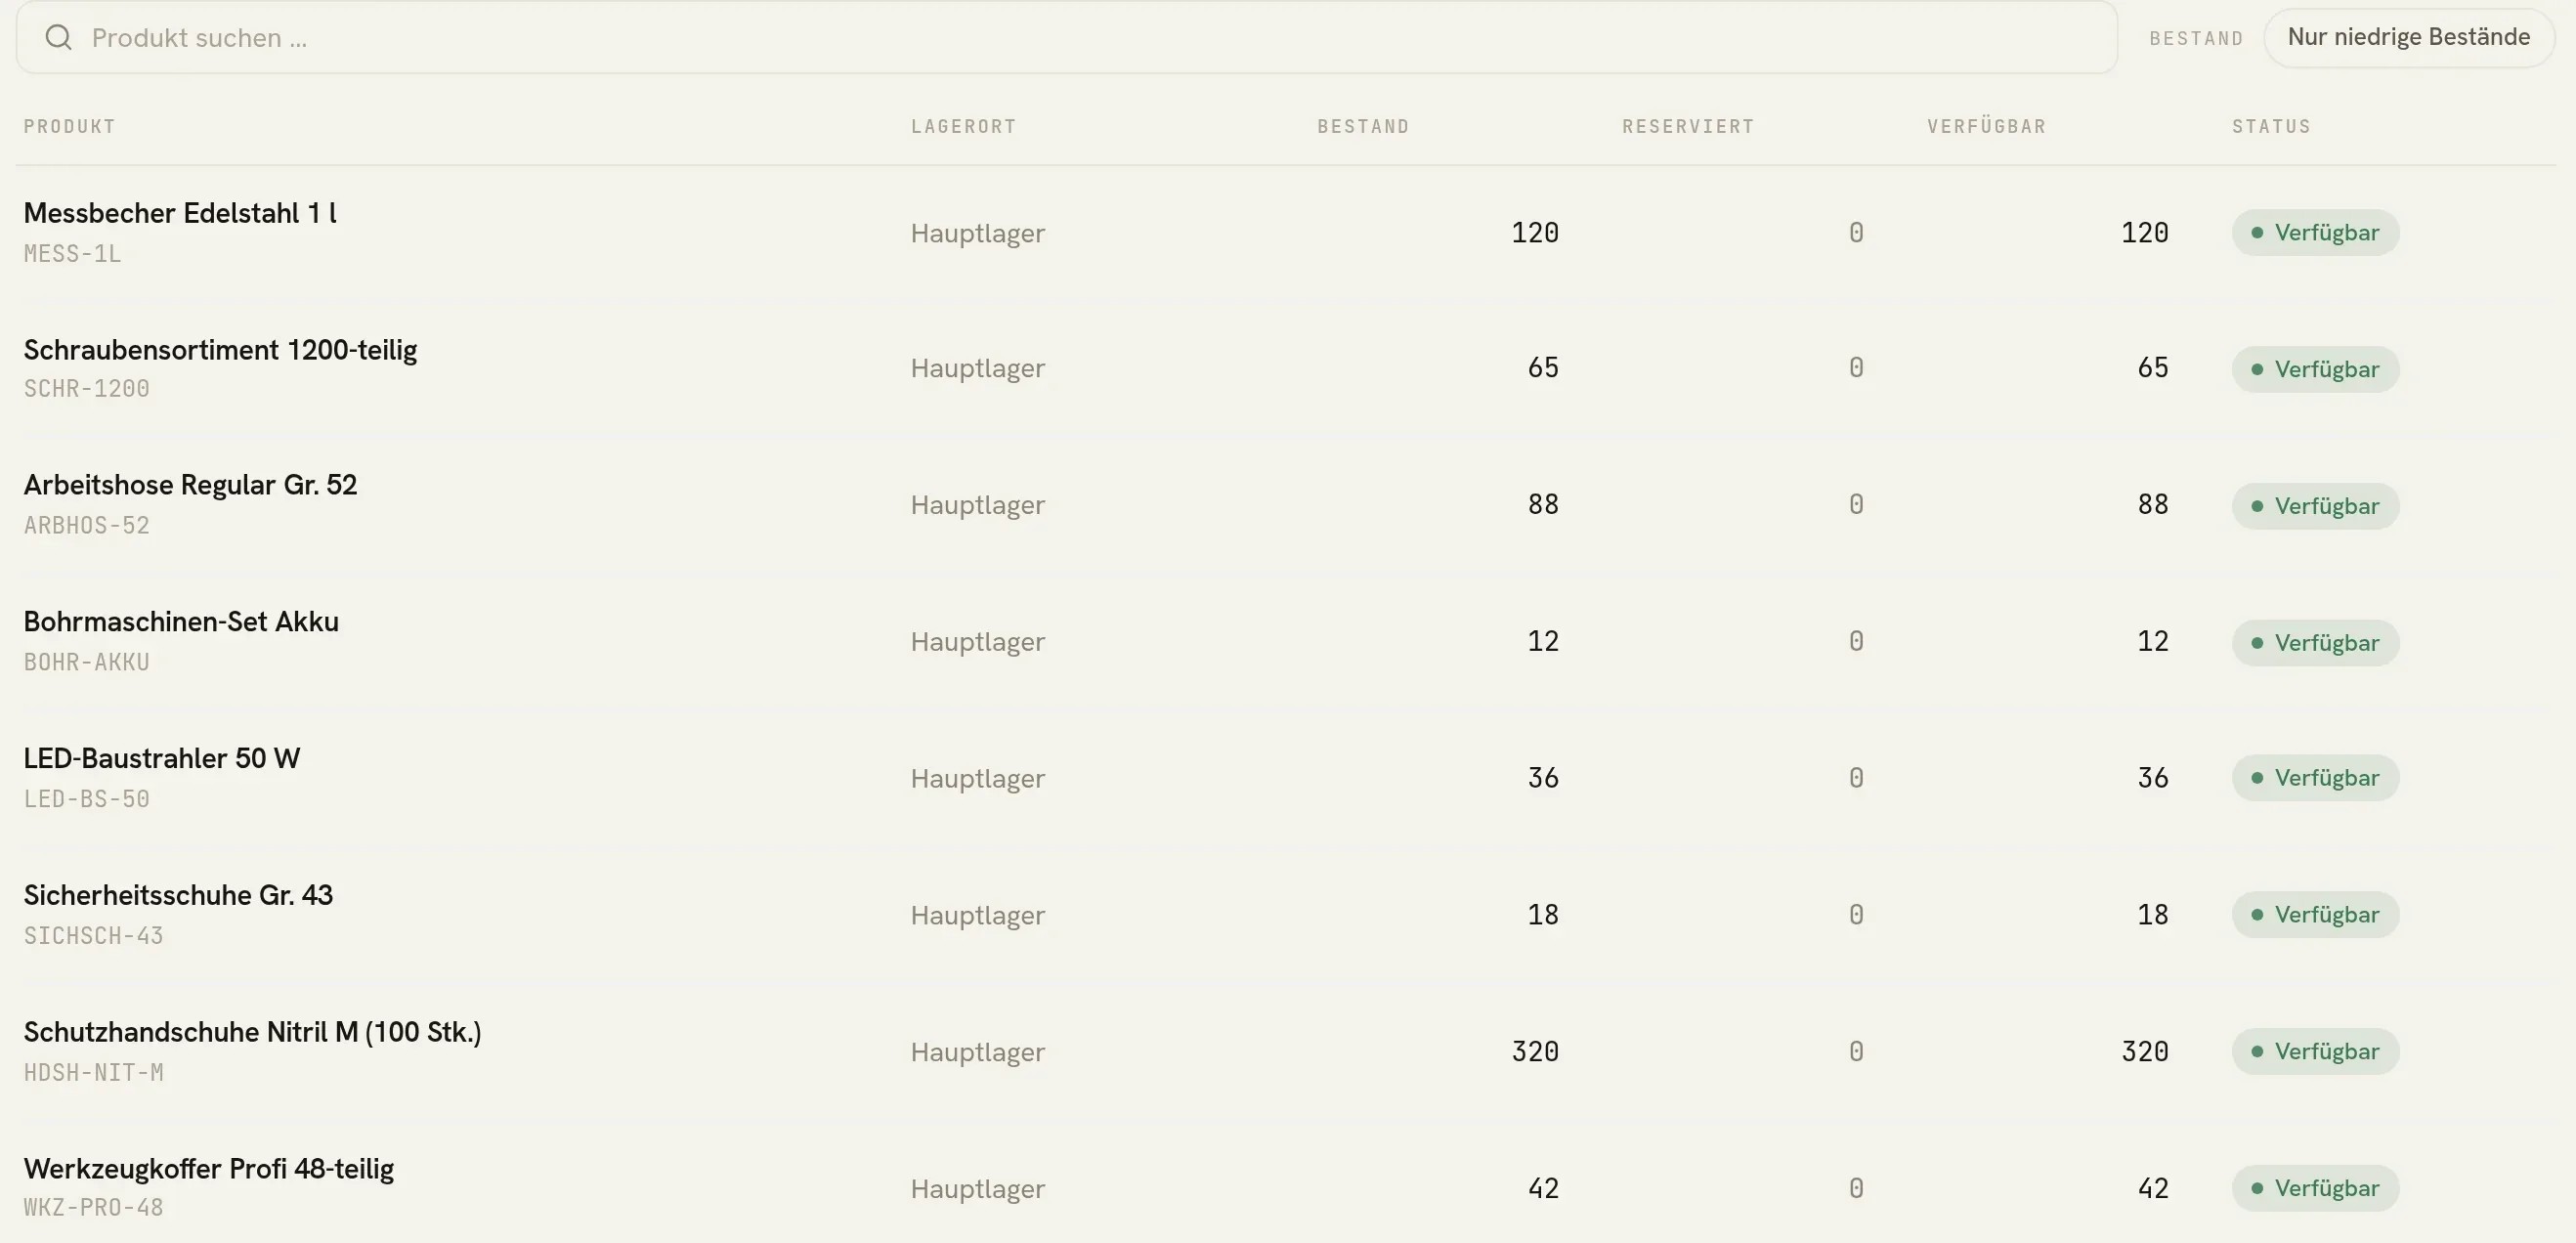This screenshot has height=1243, width=2576.
Task: Open LED-Baustrahler 50 W product
Action: pos(162,759)
